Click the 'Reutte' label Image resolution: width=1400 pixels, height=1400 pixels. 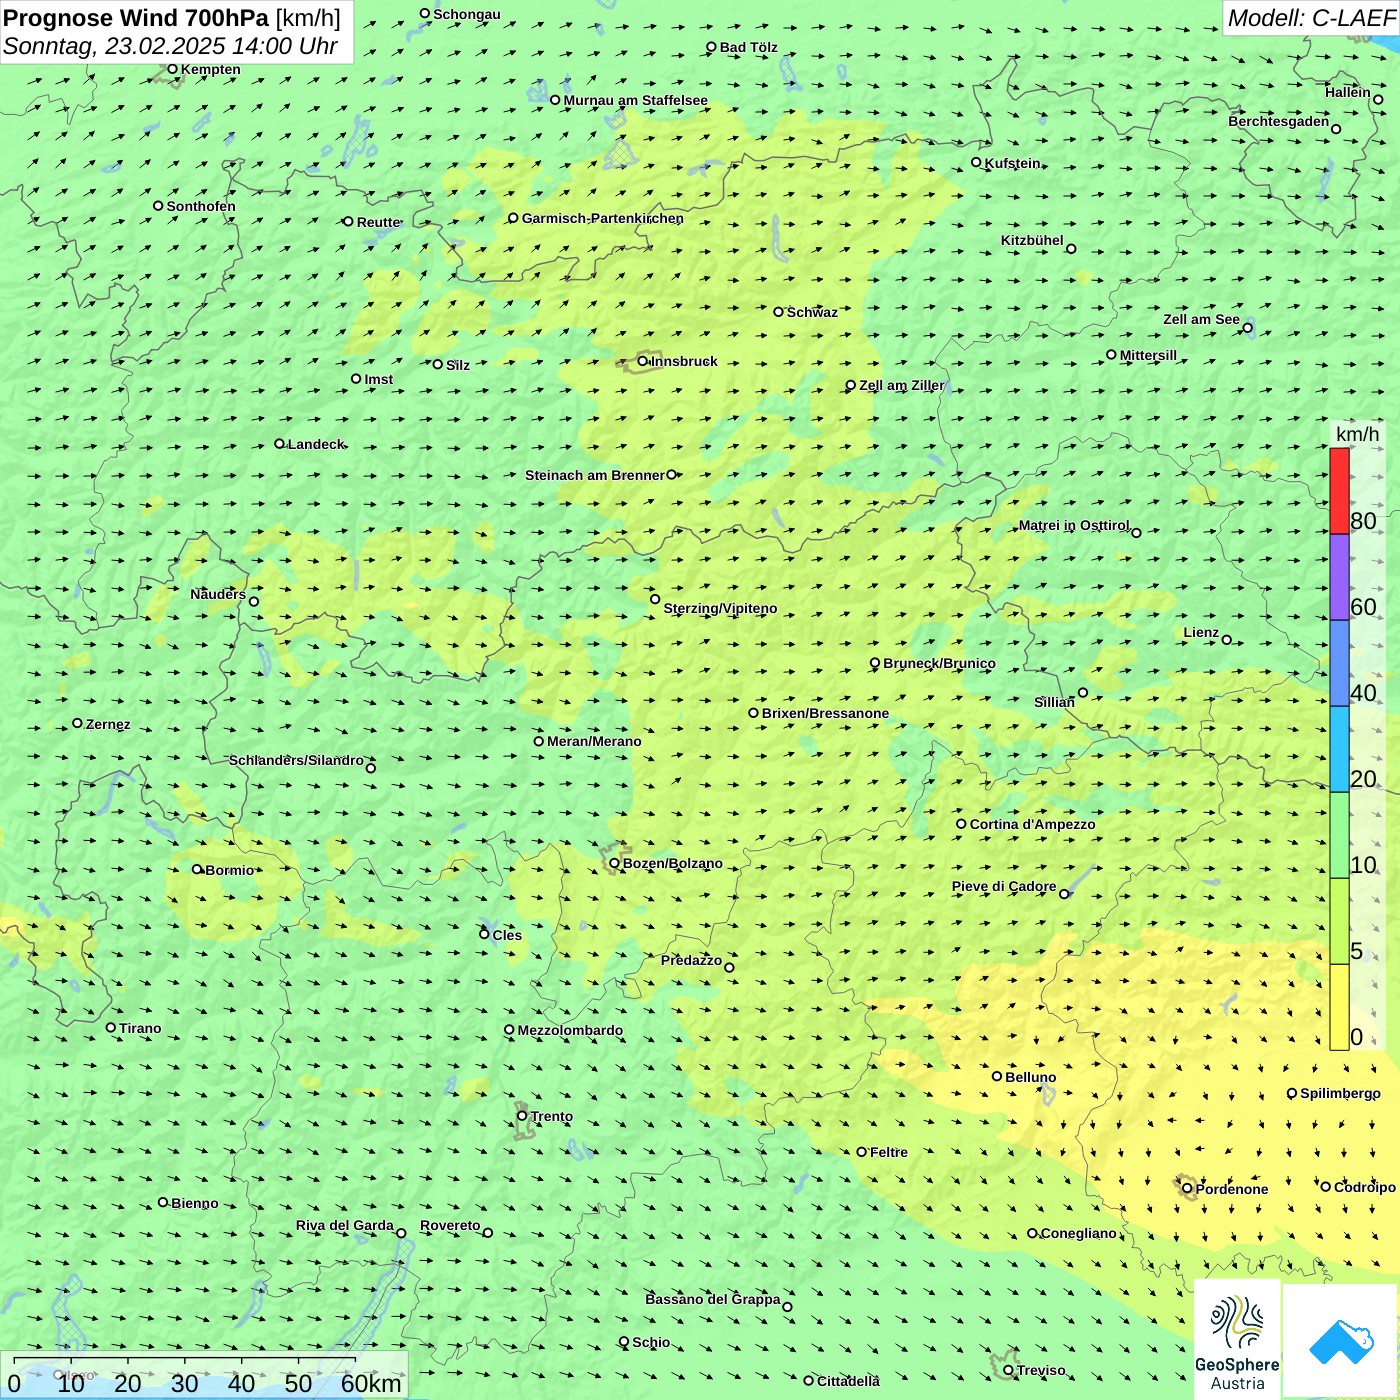(x=379, y=222)
